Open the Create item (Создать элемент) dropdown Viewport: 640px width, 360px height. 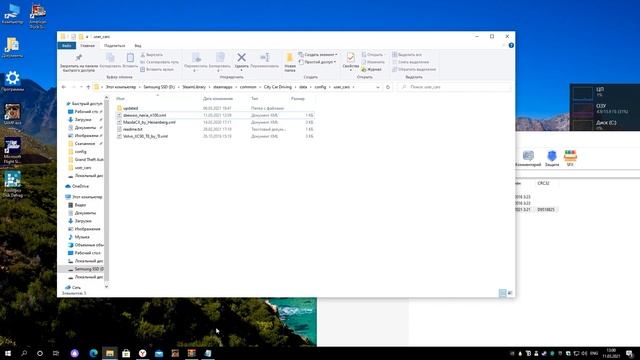318,55
